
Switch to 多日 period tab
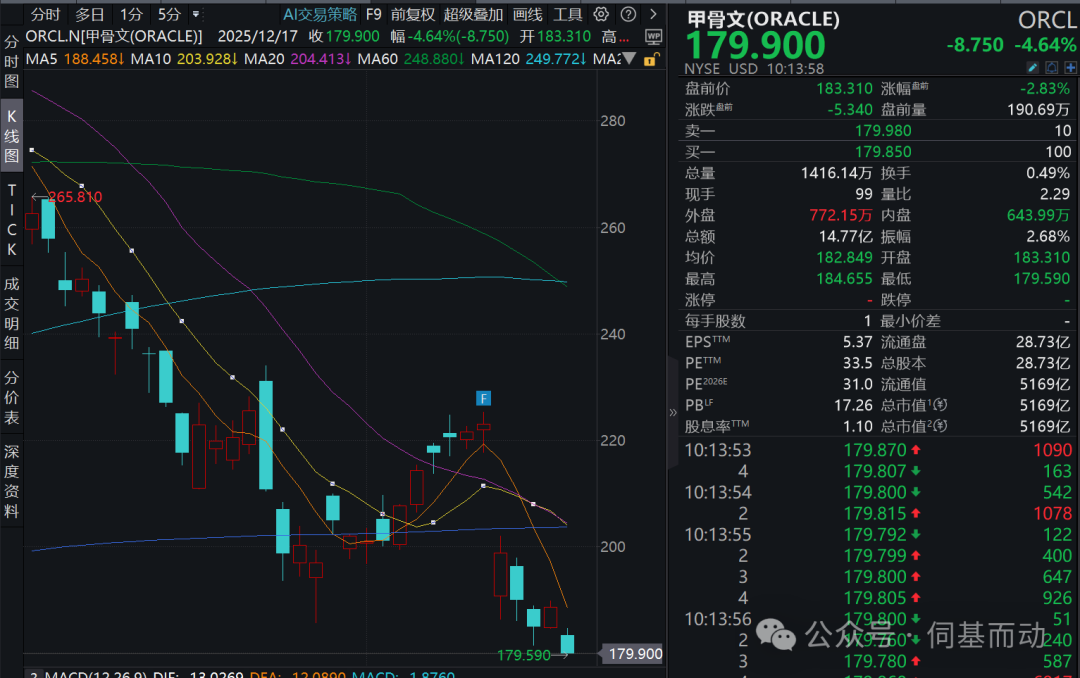pos(90,14)
